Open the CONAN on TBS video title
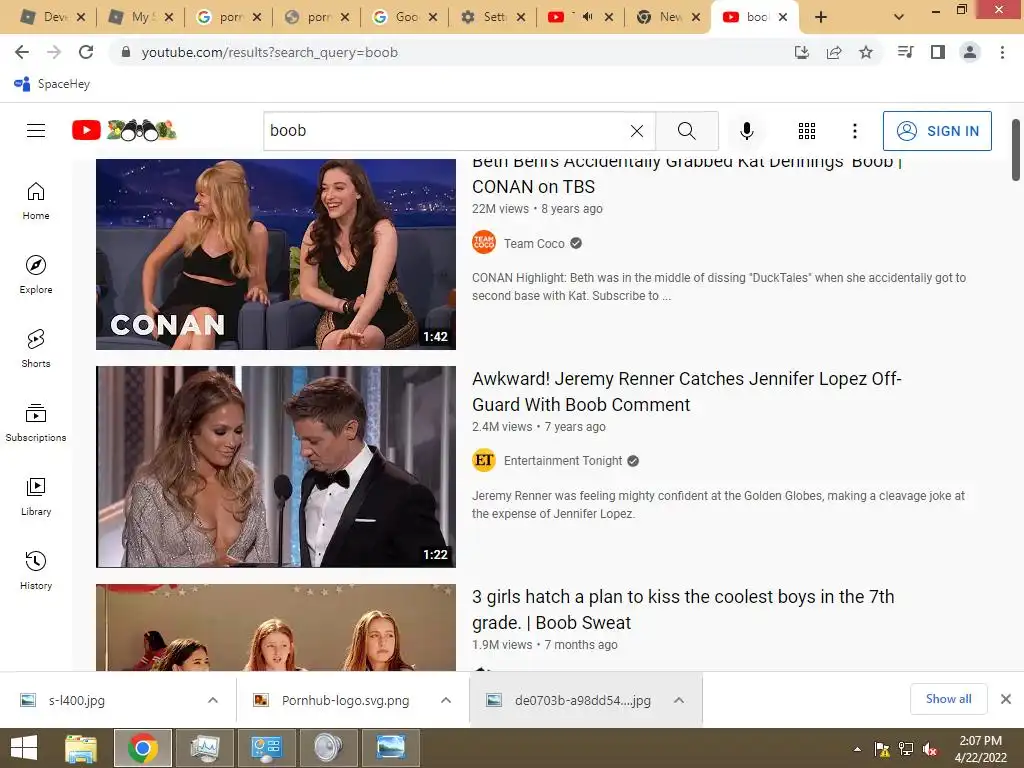The height and width of the screenshot is (768, 1024). pos(686,174)
